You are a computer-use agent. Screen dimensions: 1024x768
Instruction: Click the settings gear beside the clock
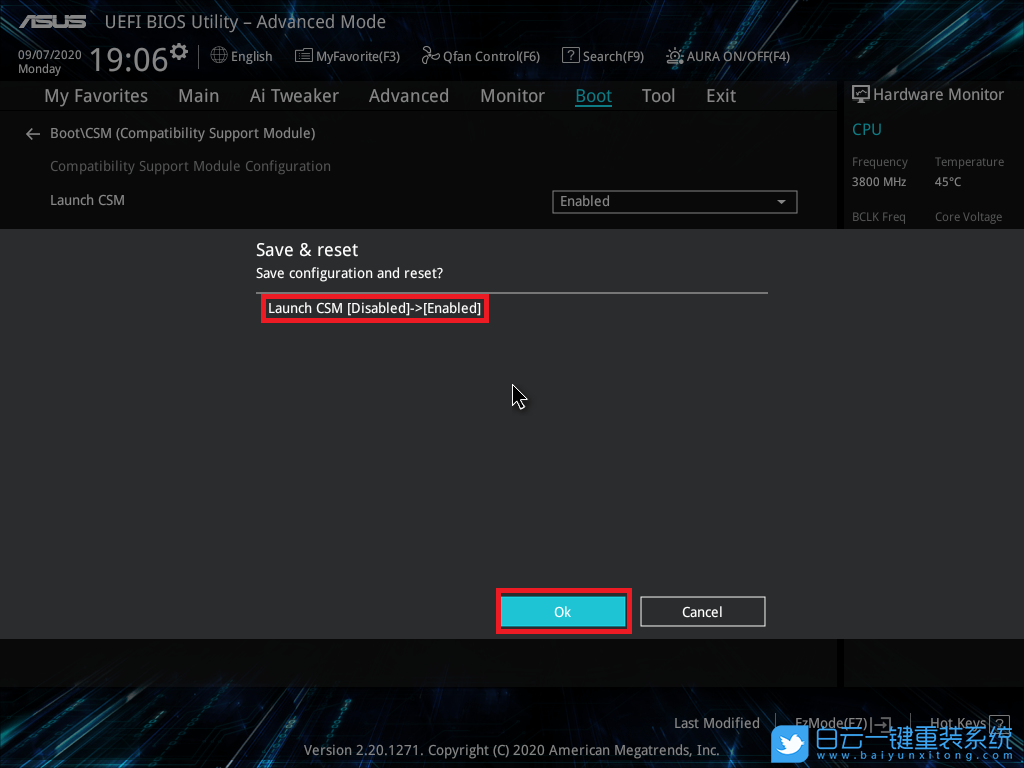point(179,51)
